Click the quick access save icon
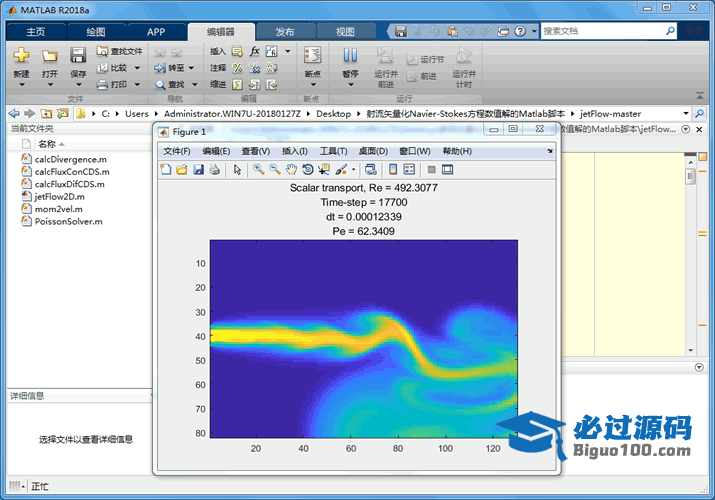 click(x=401, y=31)
